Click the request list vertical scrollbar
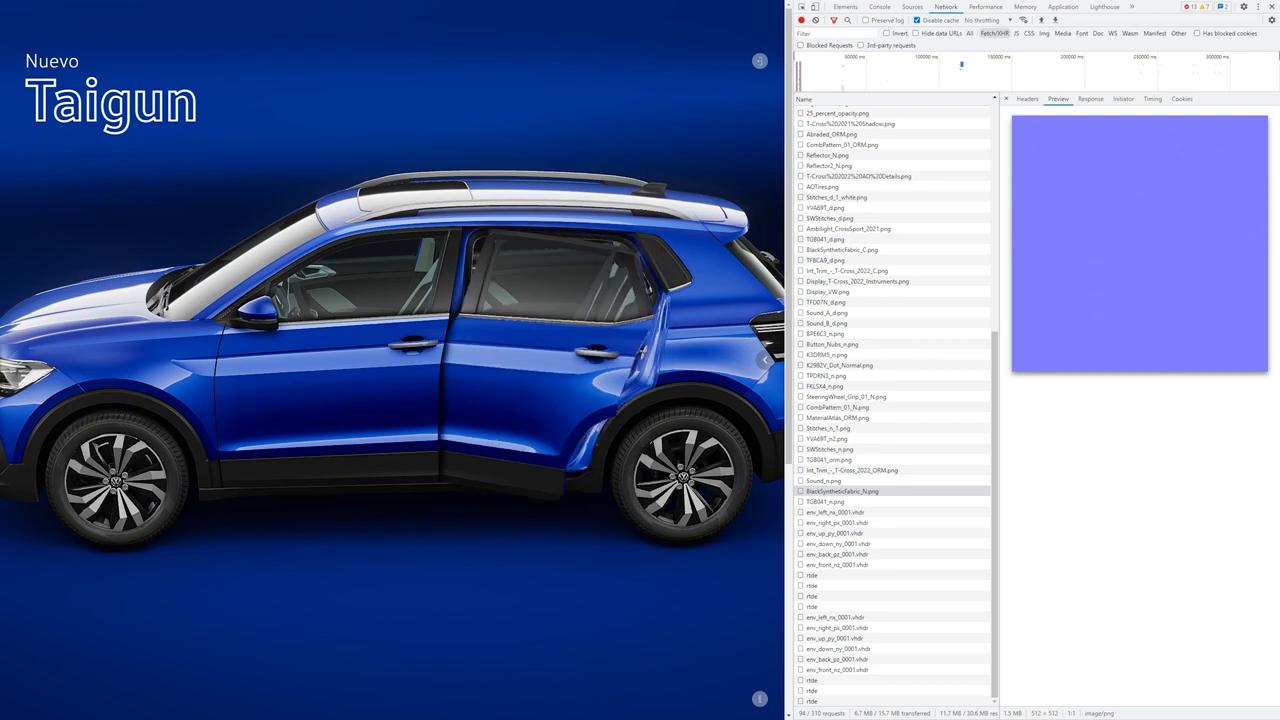 [994, 515]
